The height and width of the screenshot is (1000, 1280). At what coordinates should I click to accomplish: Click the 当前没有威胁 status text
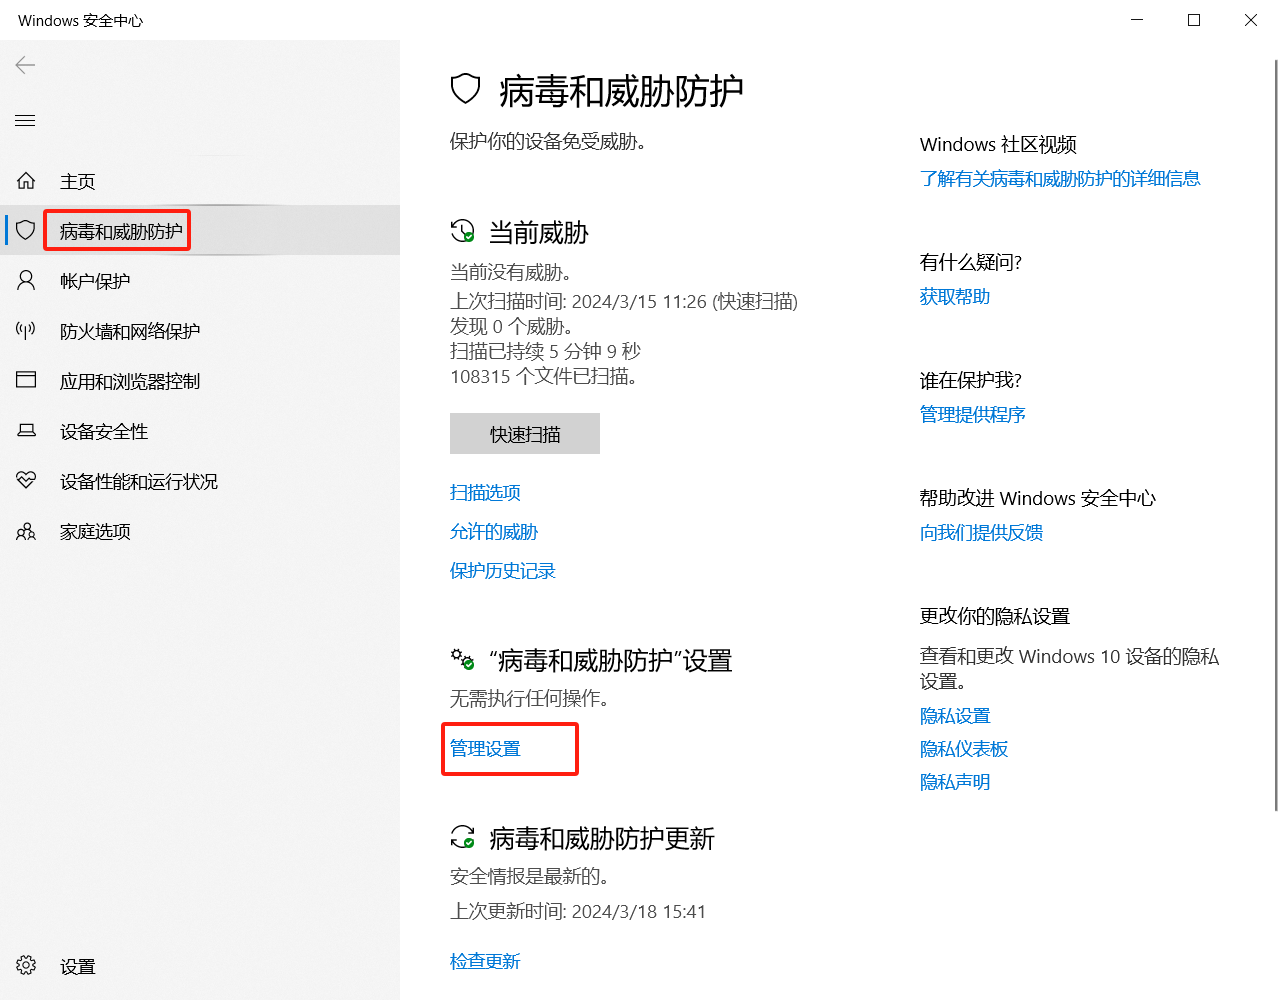tap(511, 272)
